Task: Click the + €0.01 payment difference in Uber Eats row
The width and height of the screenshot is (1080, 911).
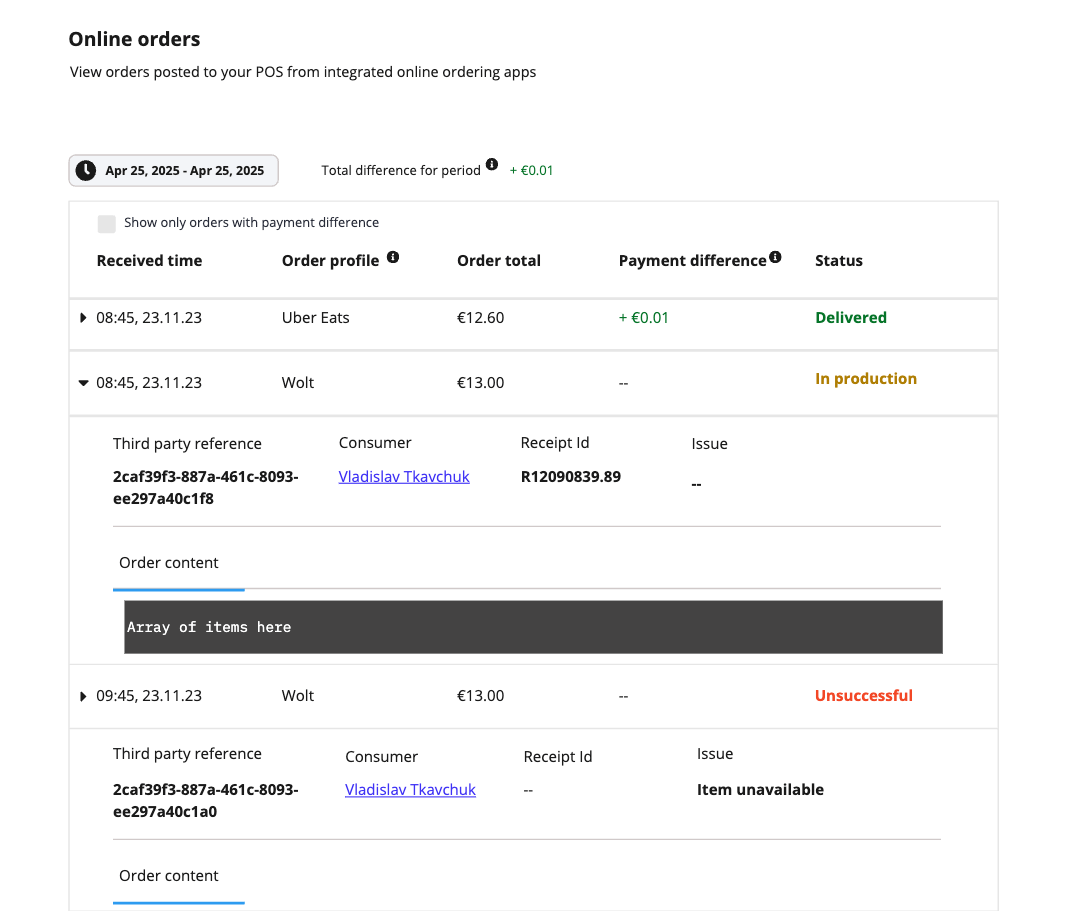Action: 643,317
